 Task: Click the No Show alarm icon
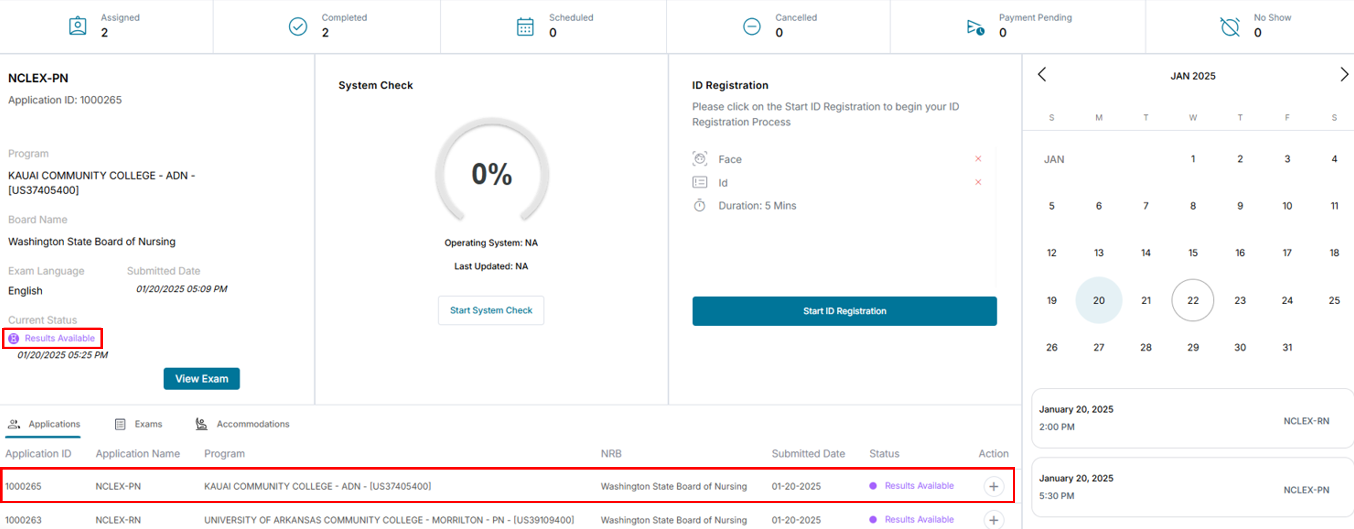pyautogui.click(x=1230, y=27)
